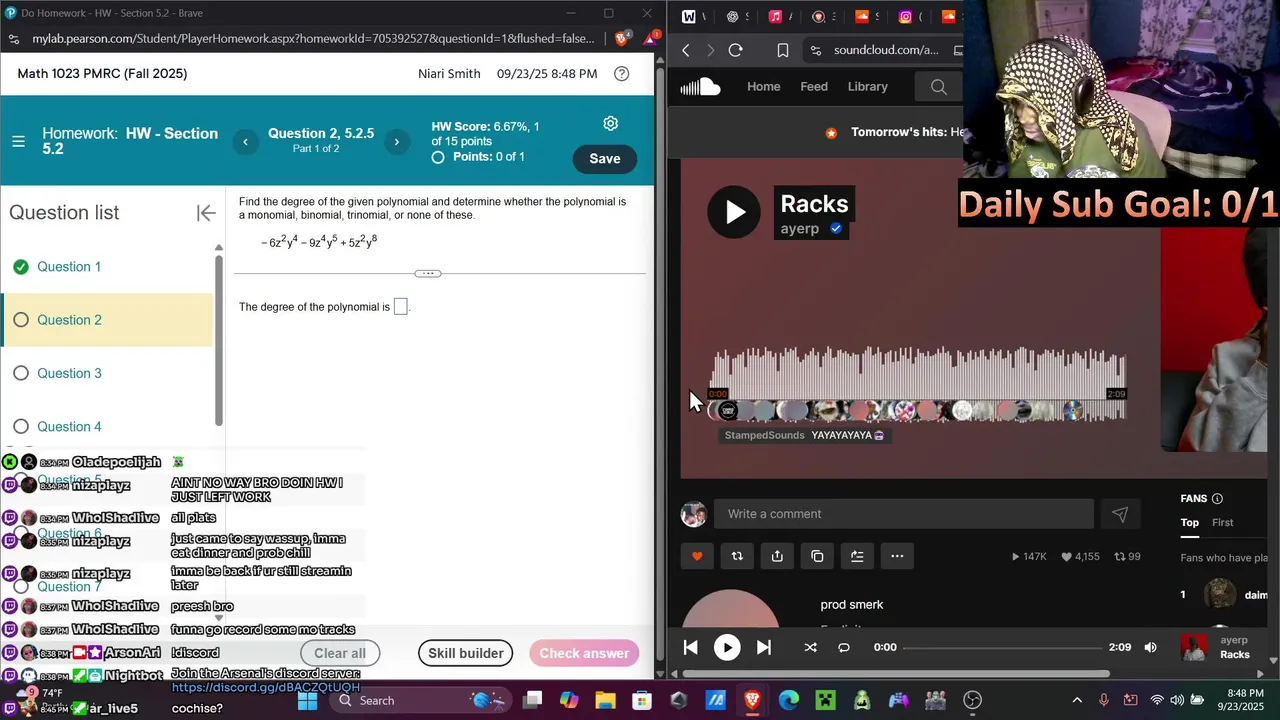Bookmark the SoundCloud page
The width and height of the screenshot is (1280, 720).
coord(783,50)
